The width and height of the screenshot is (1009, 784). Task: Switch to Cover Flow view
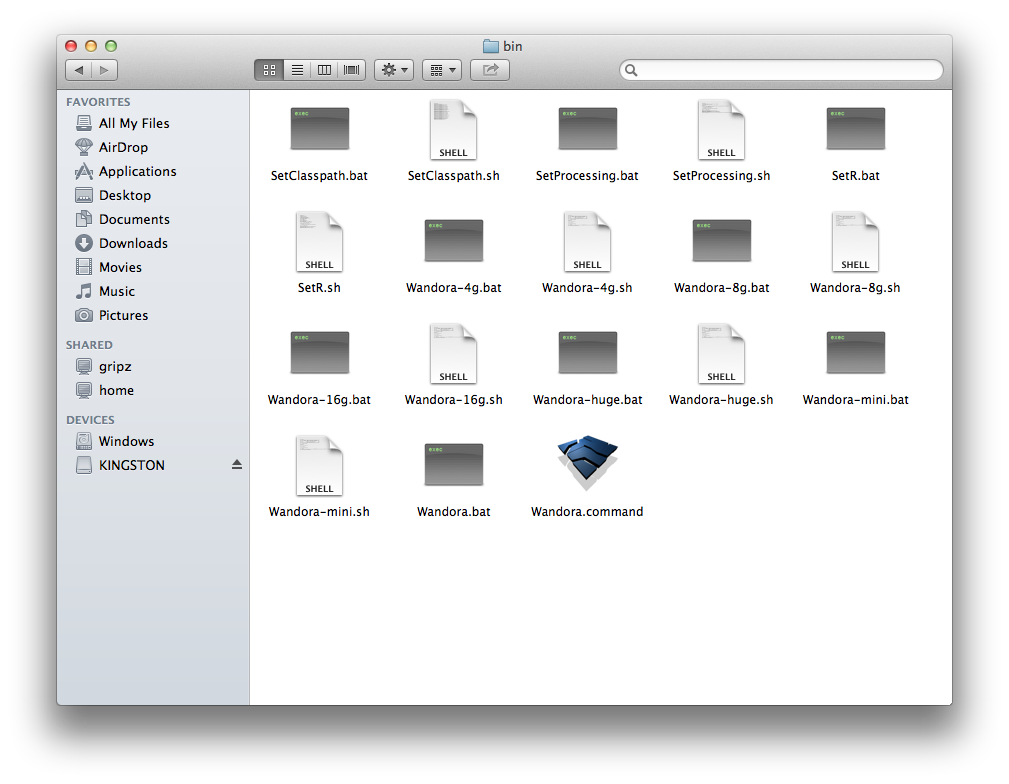click(x=352, y=70)
